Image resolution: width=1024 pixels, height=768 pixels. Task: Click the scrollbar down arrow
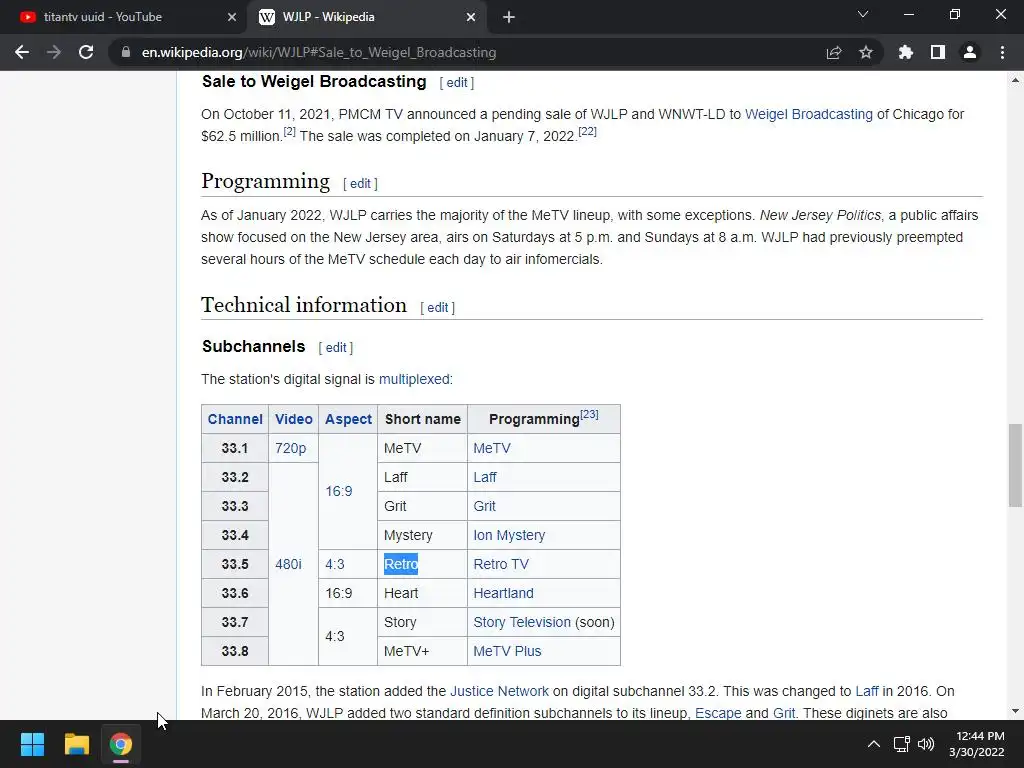click(1014, 711)
